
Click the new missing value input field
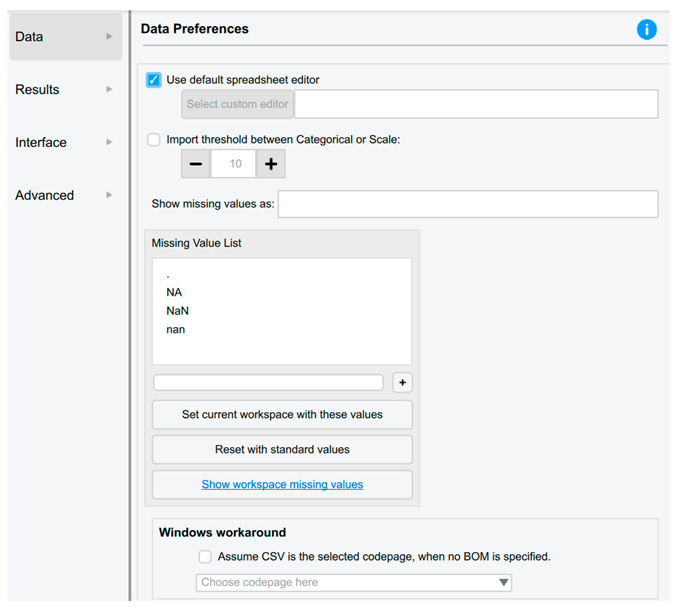(268, 383)
